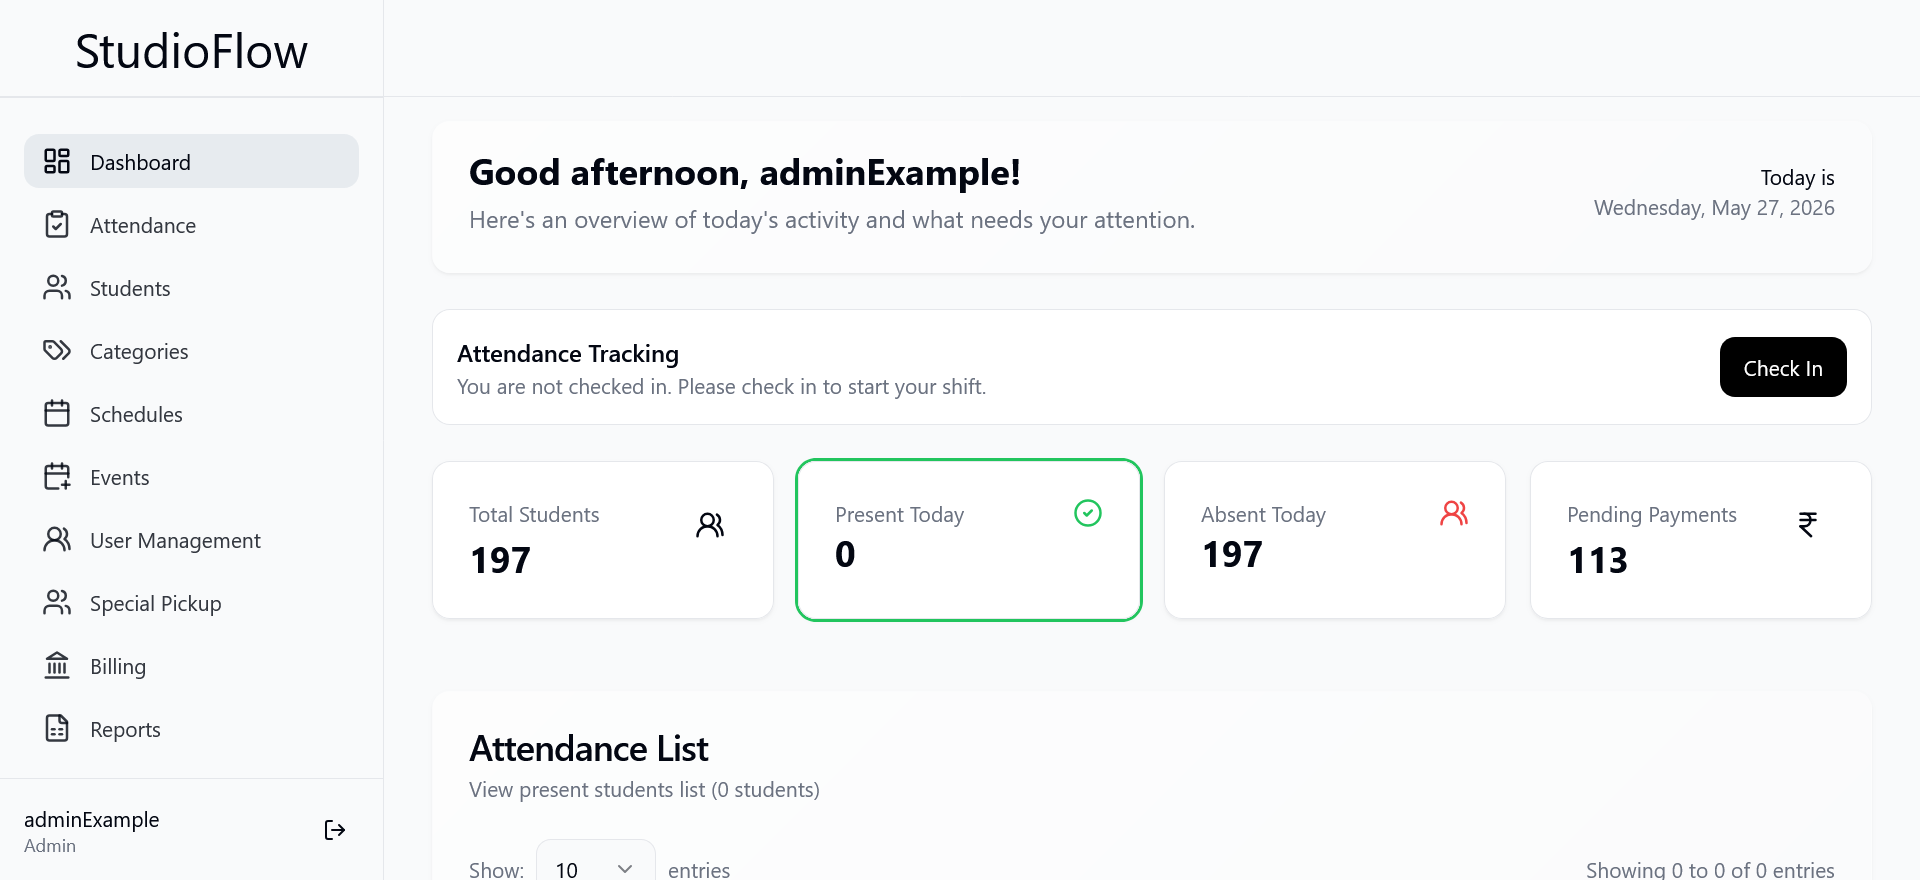This screenshot has width=1920, height=880.
Task: Click the Reports document icon
Action: coord(57,728)
